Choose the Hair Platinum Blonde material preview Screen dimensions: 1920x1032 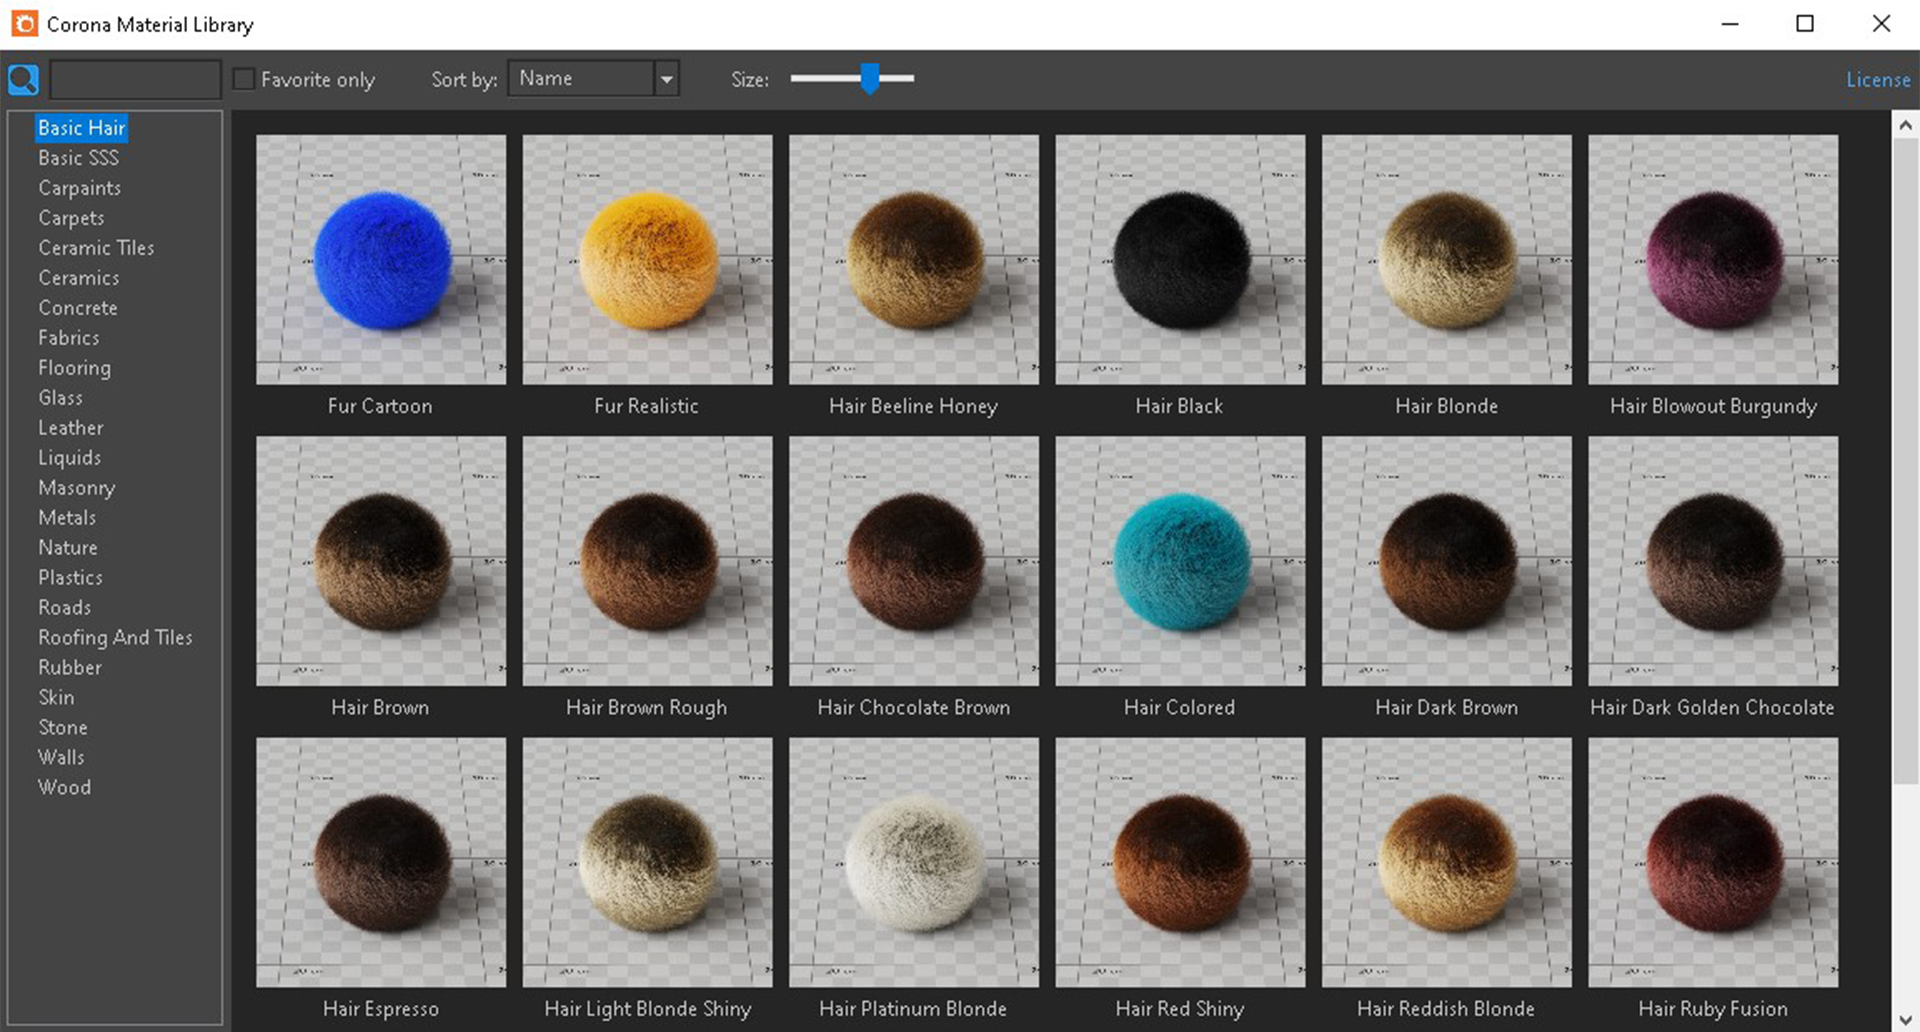point(913,862)
